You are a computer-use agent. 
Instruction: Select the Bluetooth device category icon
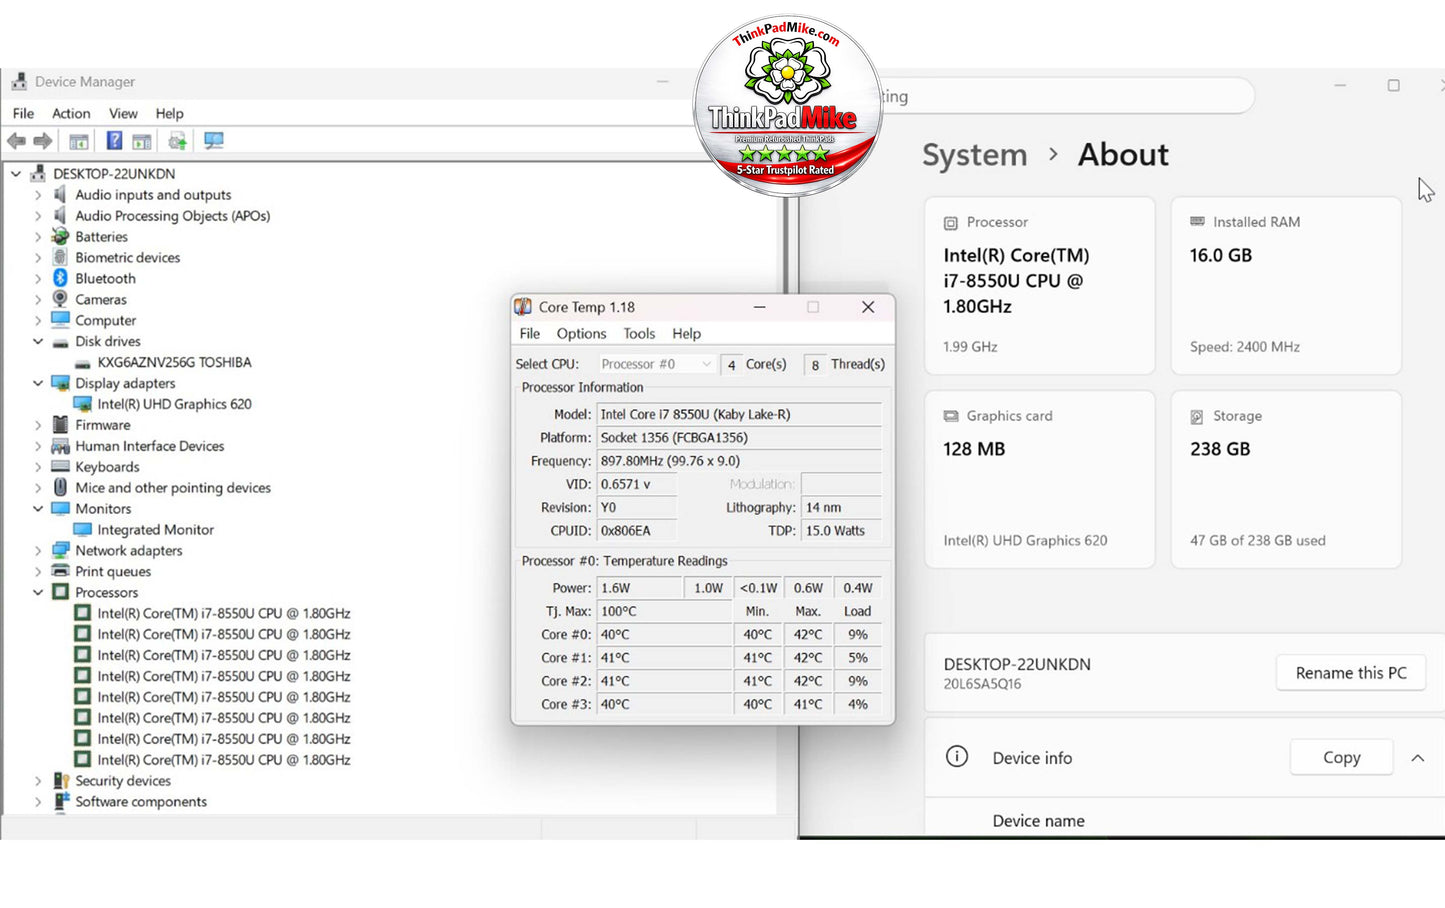tap(60, 278)
